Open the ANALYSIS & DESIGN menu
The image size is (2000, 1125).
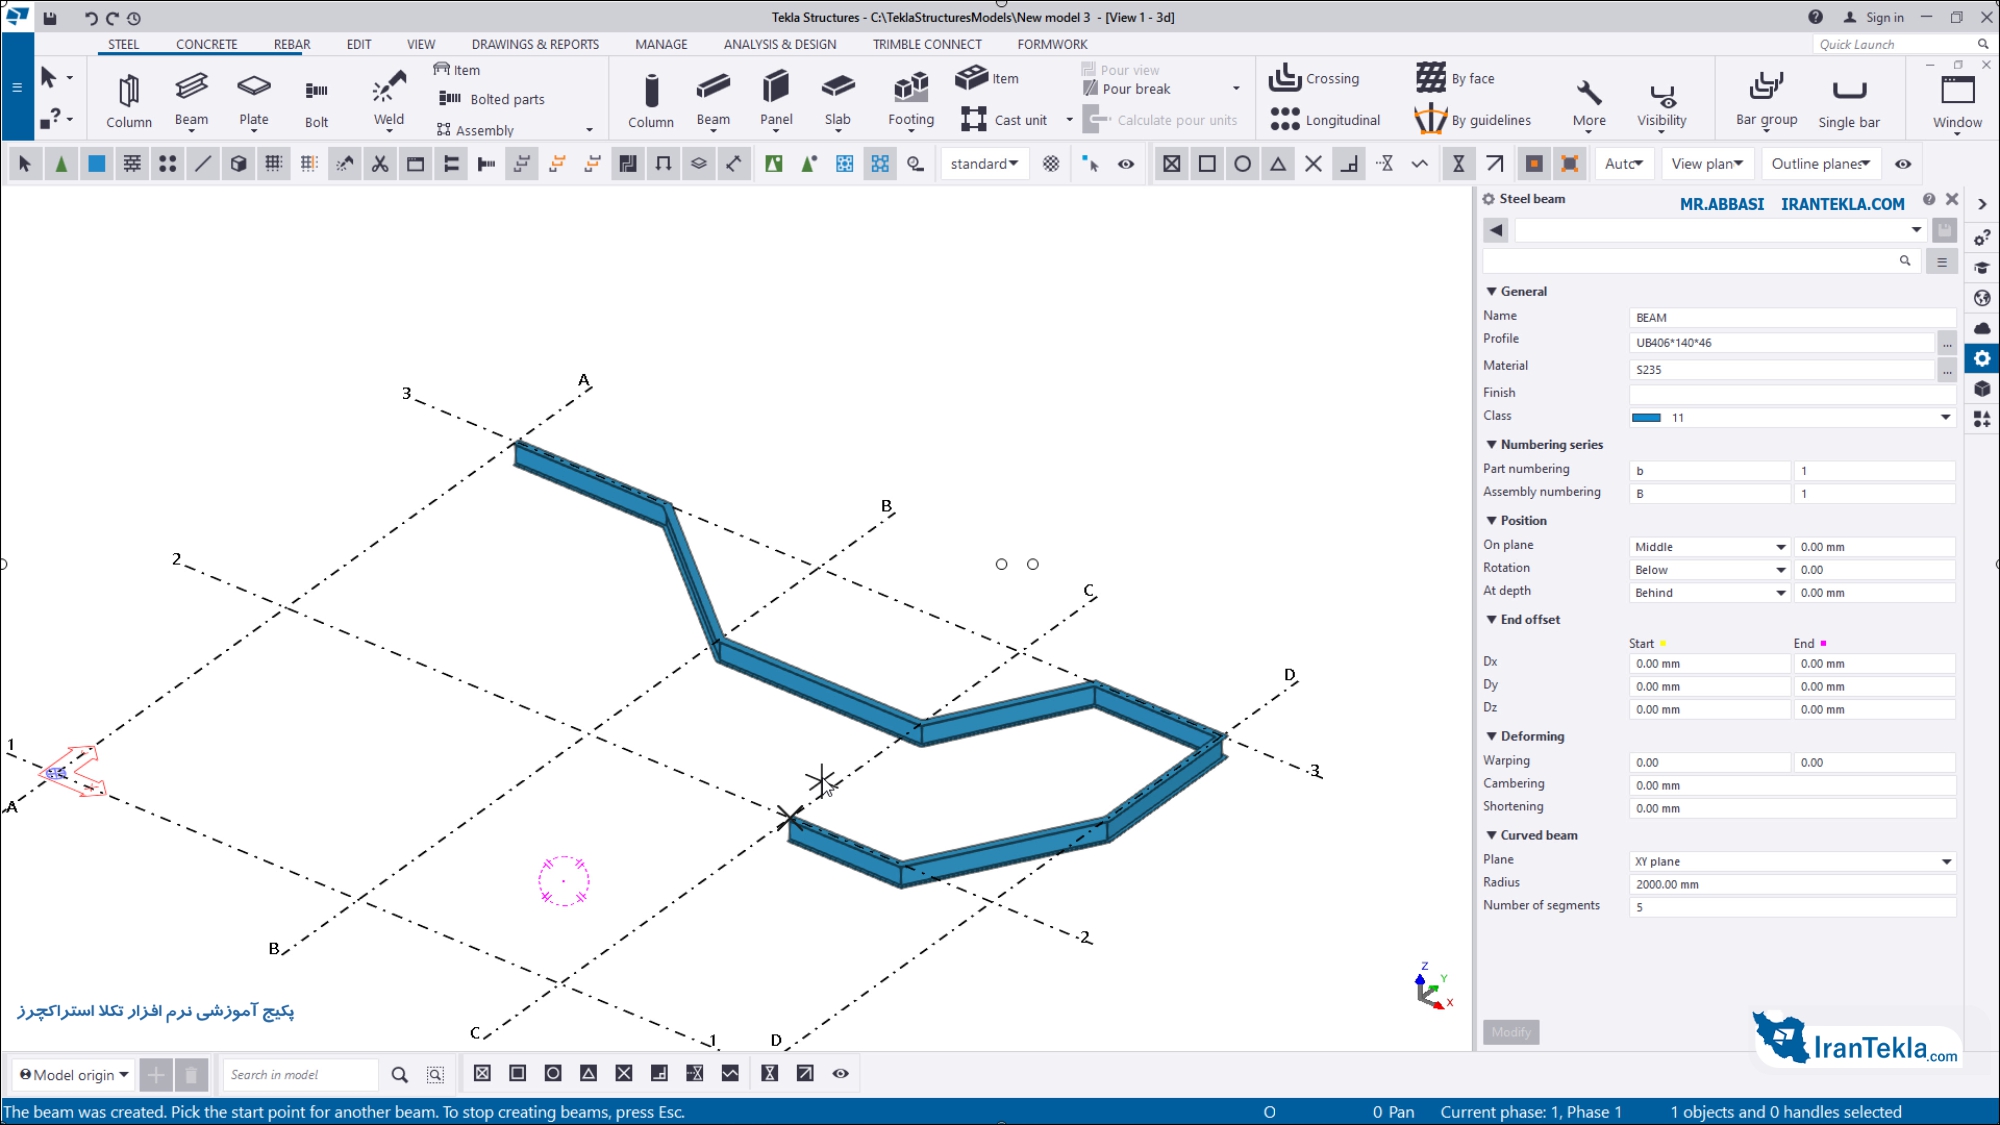pos(780,43)
